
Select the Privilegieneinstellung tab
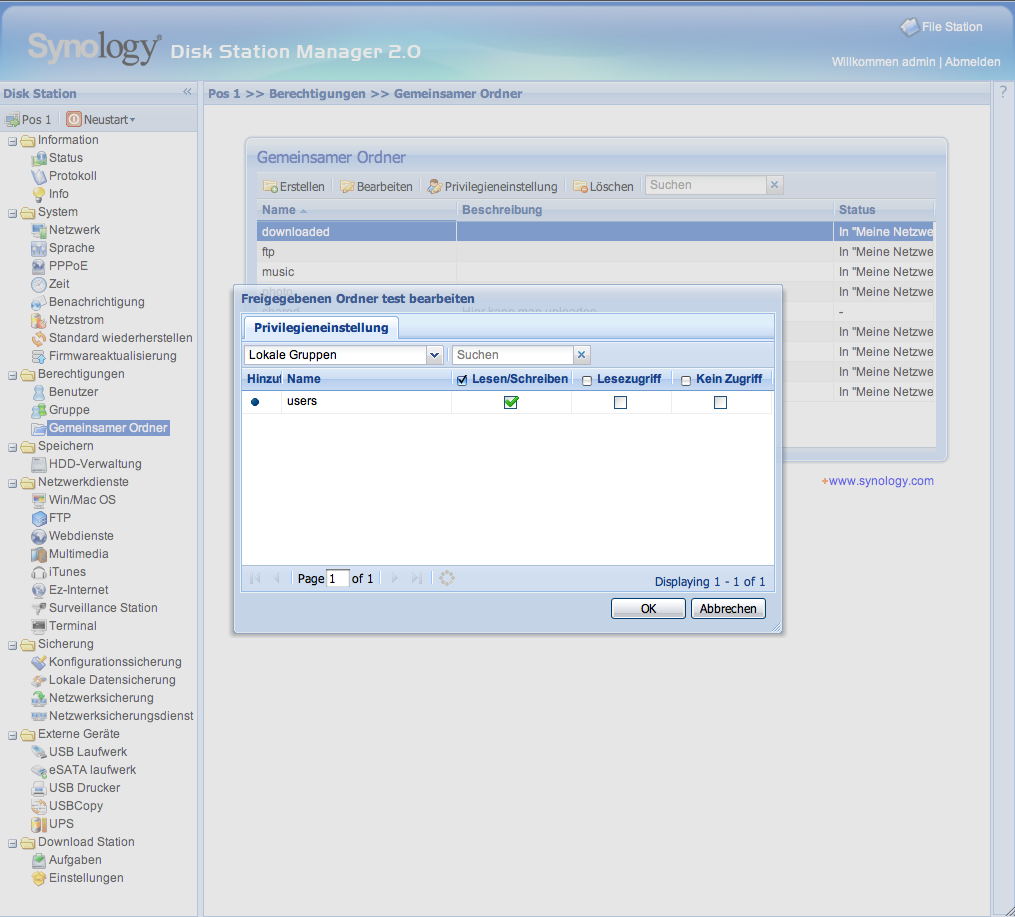[320, 328]
